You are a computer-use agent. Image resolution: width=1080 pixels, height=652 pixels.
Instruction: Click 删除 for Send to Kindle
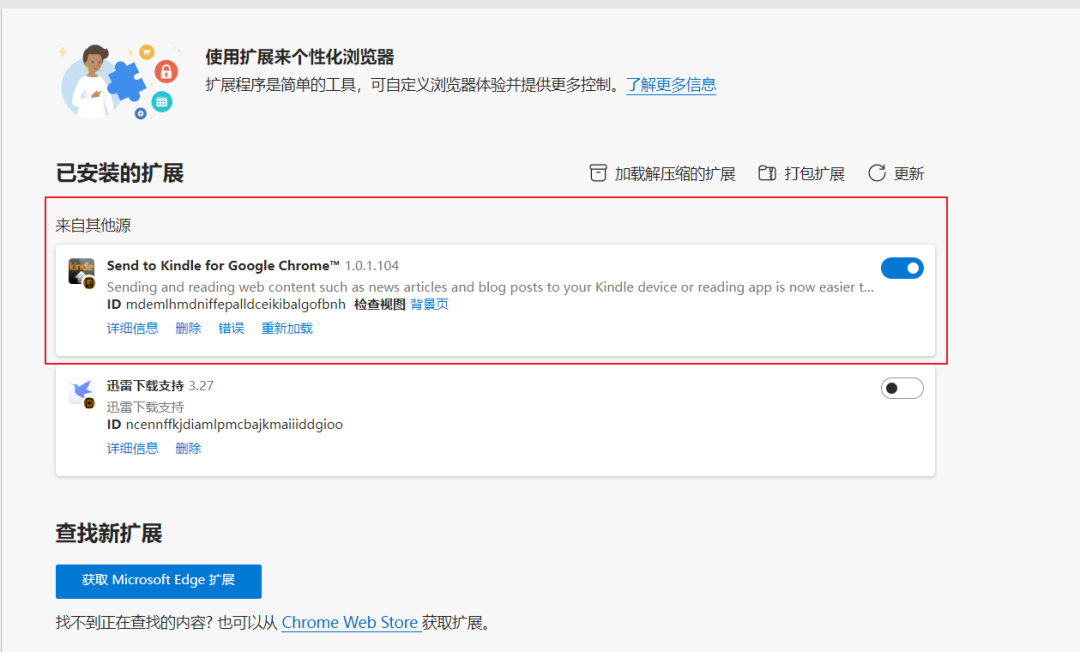click(x=188, y=328)
